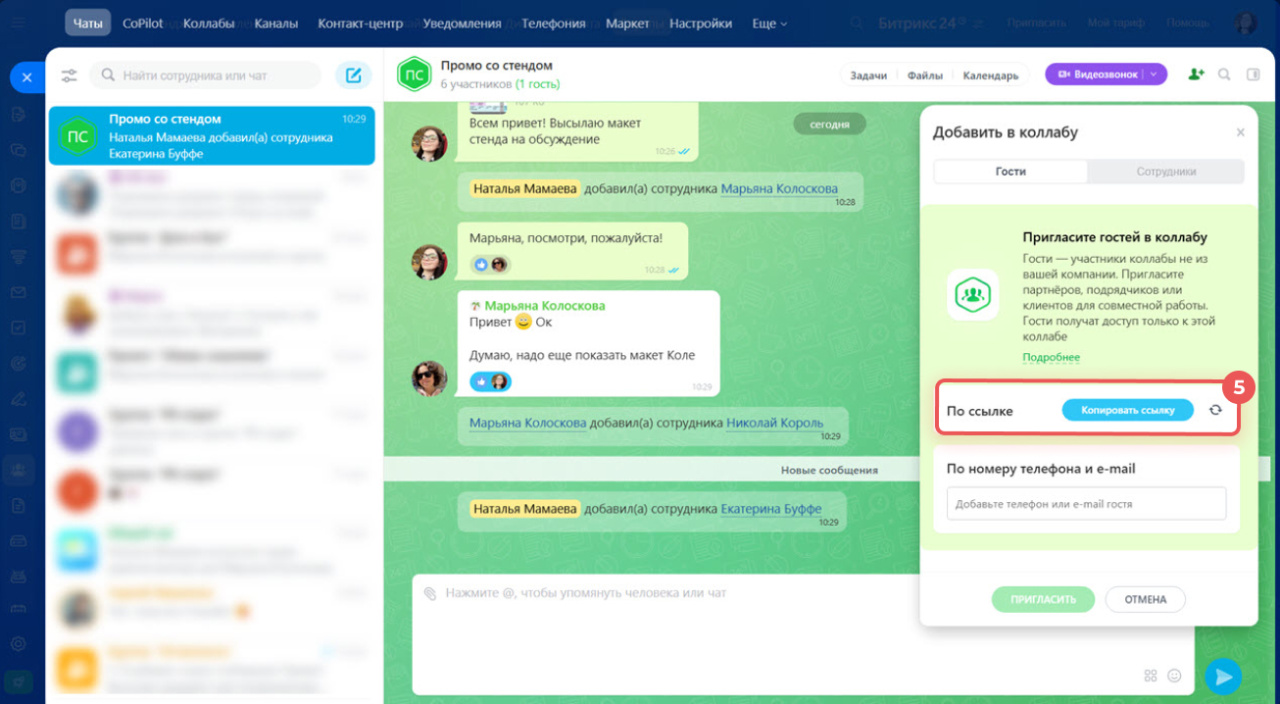Screen dimensions: 1280x704
Task: Click the paperclip attach file icon
Action: coord(430,593)
